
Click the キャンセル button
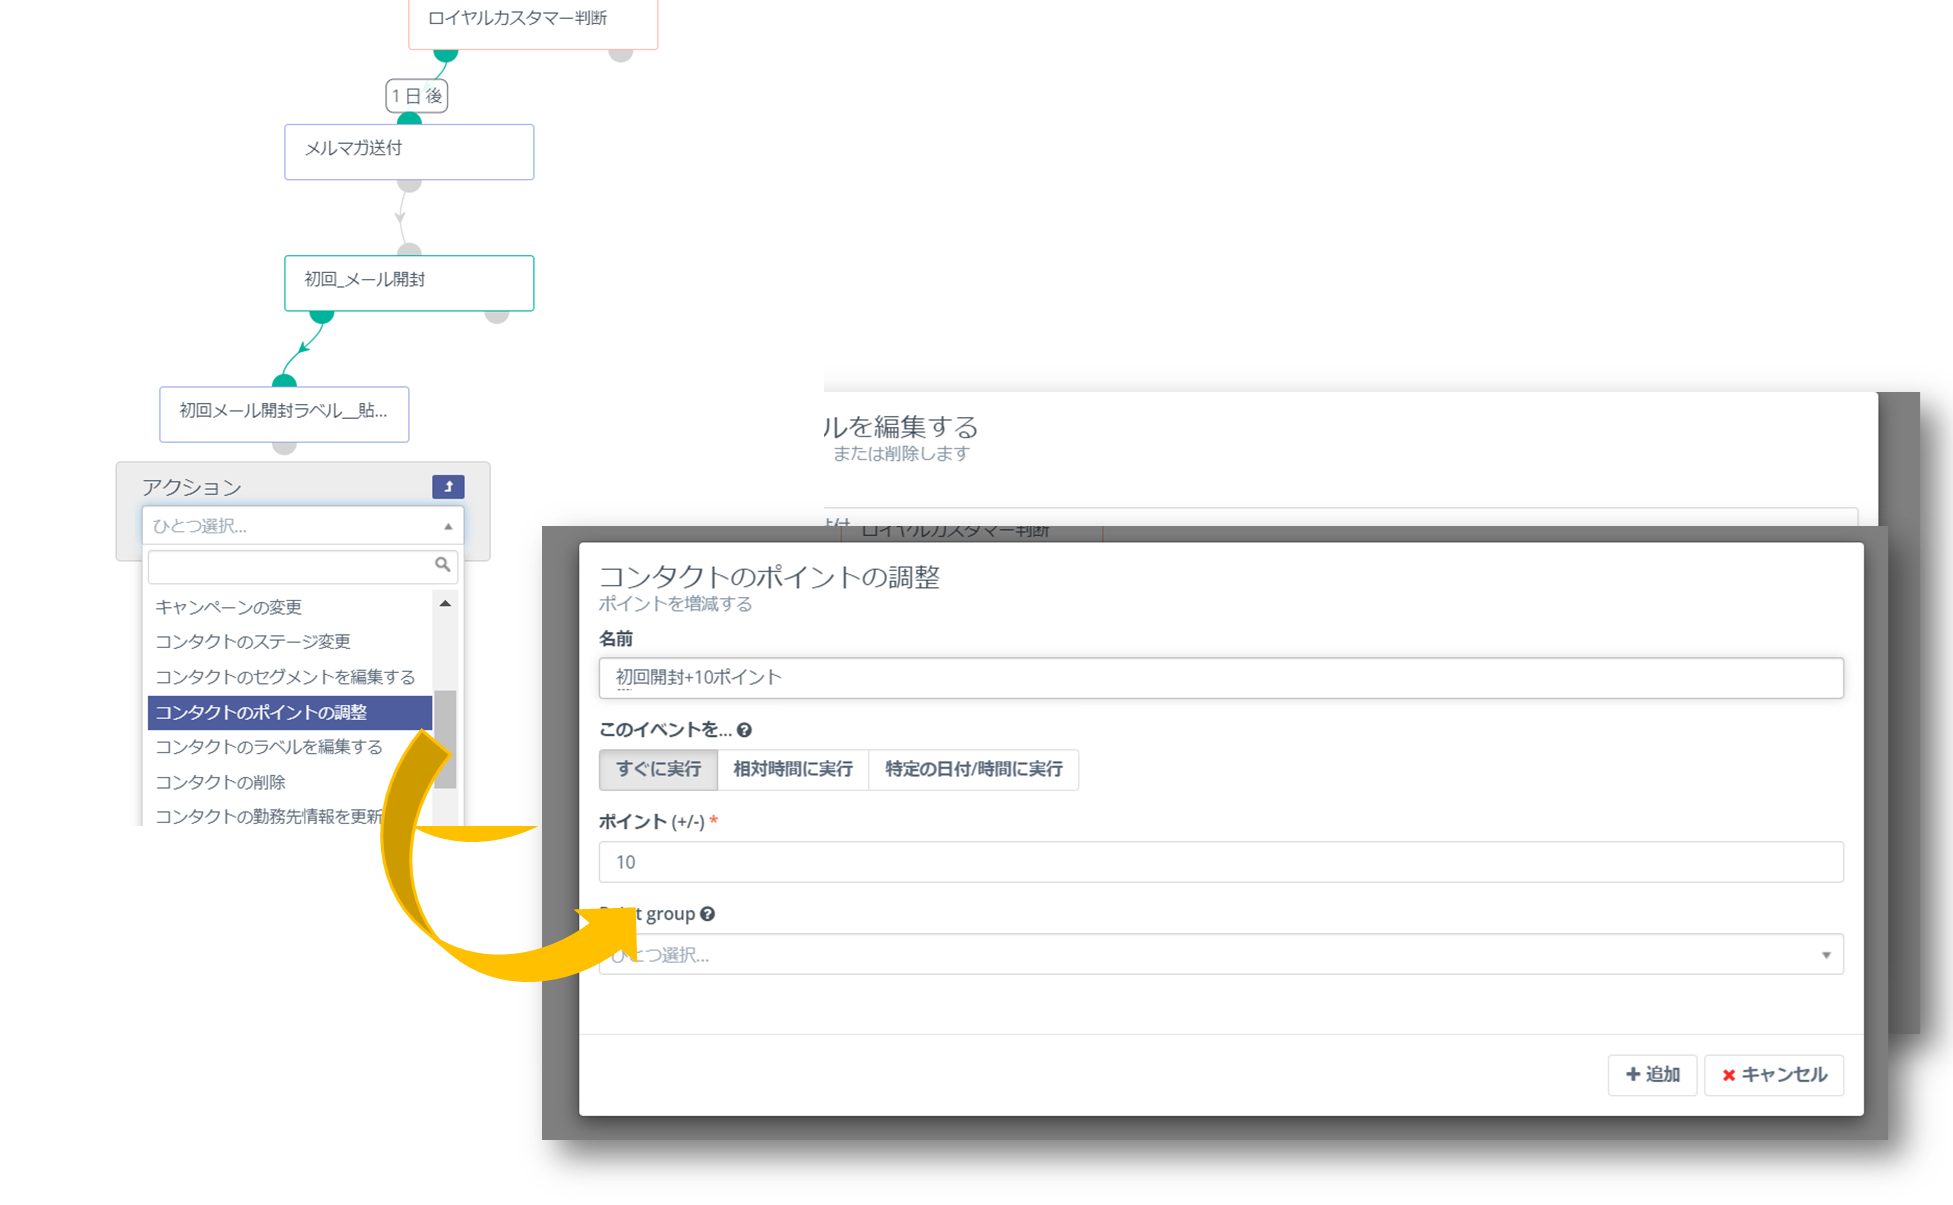tap(1773, 1075)
